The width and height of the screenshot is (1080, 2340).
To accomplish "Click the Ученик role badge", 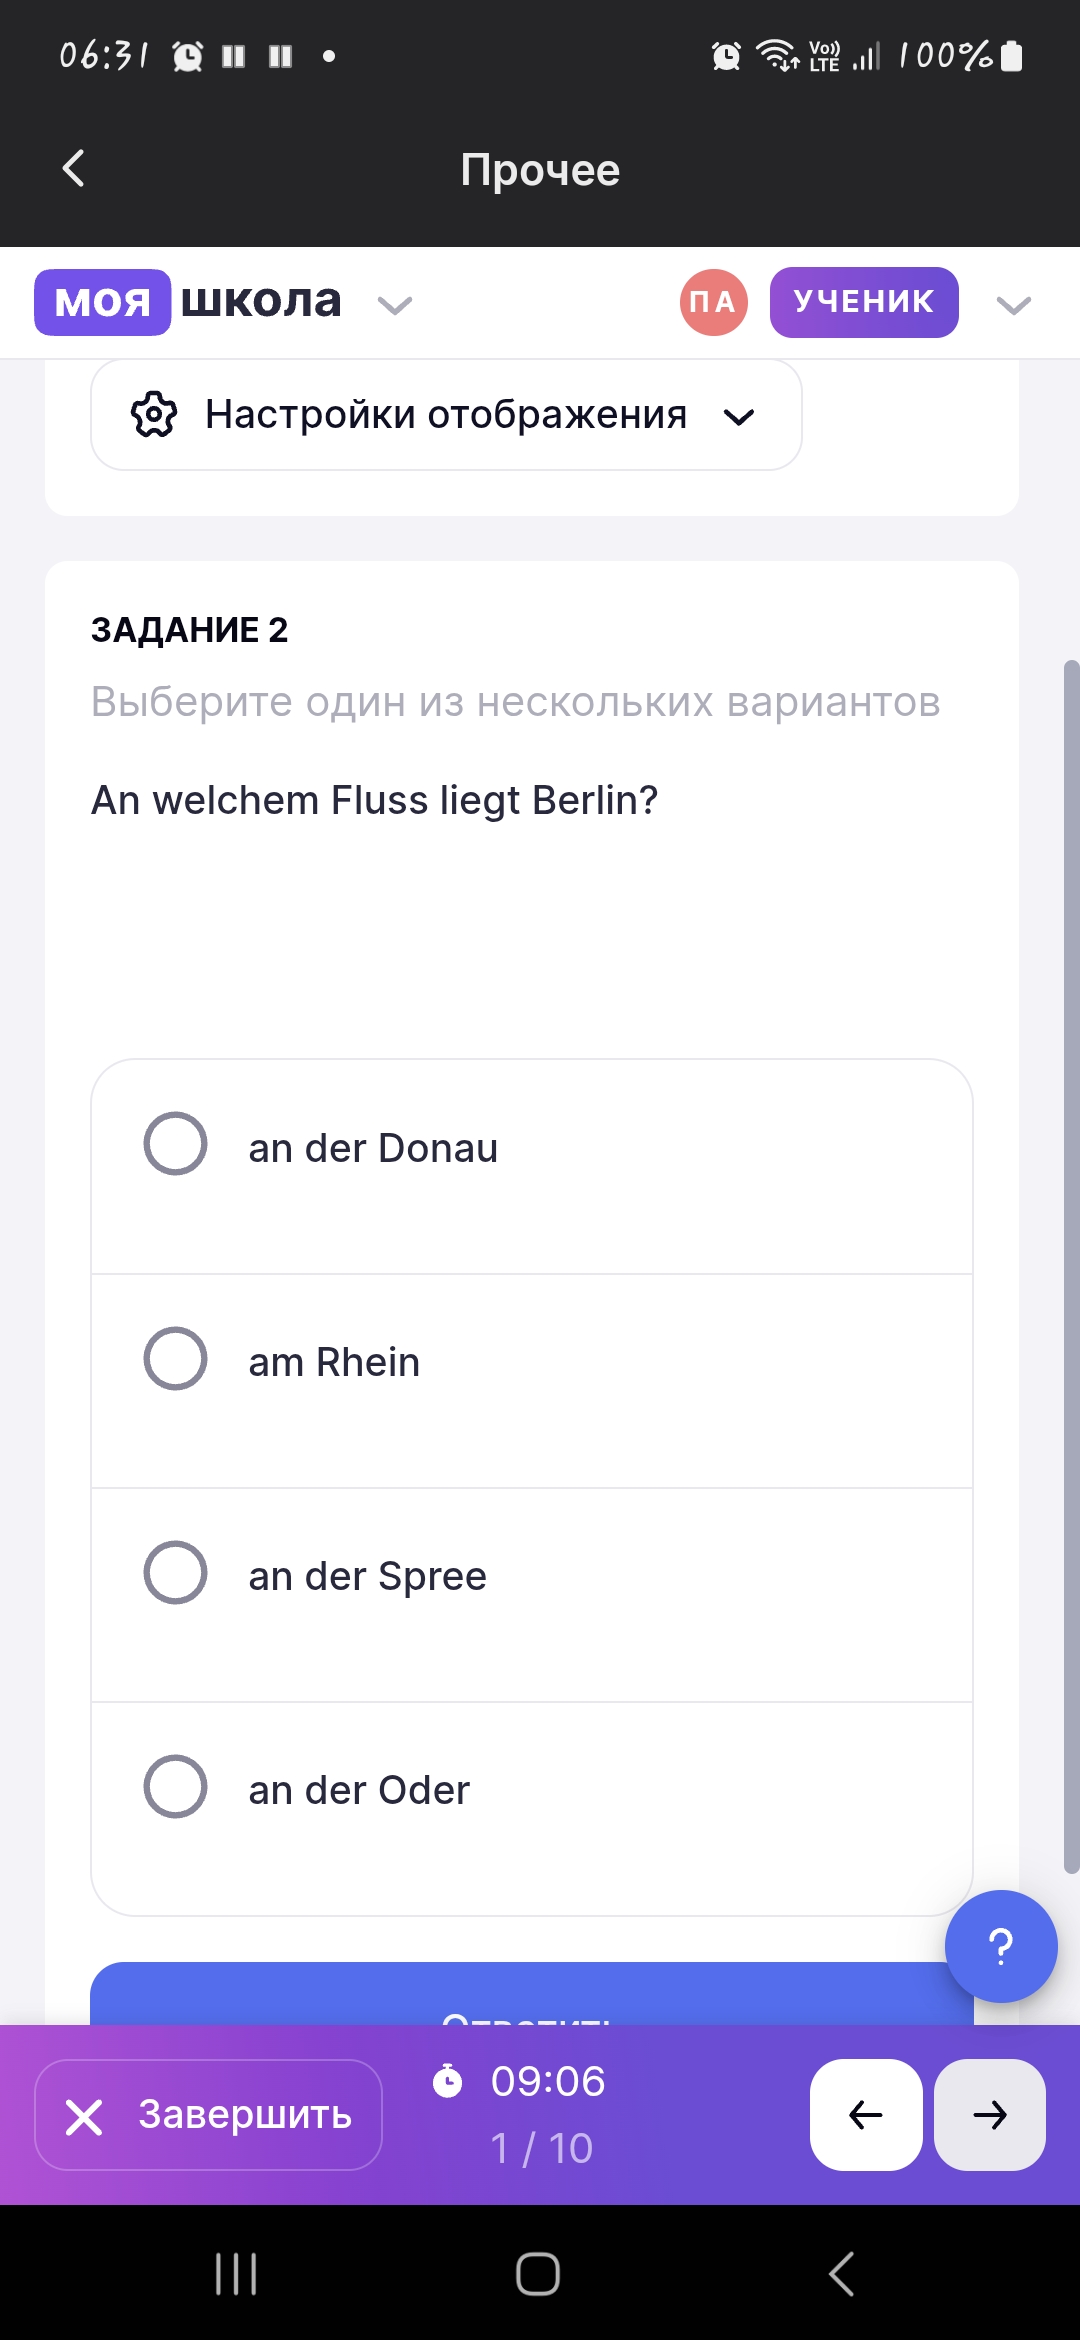I will 864,302.
